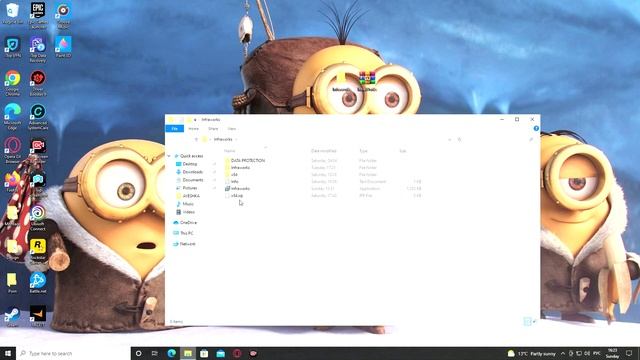Open Videos in the navigation pane
Screen dimensions: 640x360
(189, 212)
